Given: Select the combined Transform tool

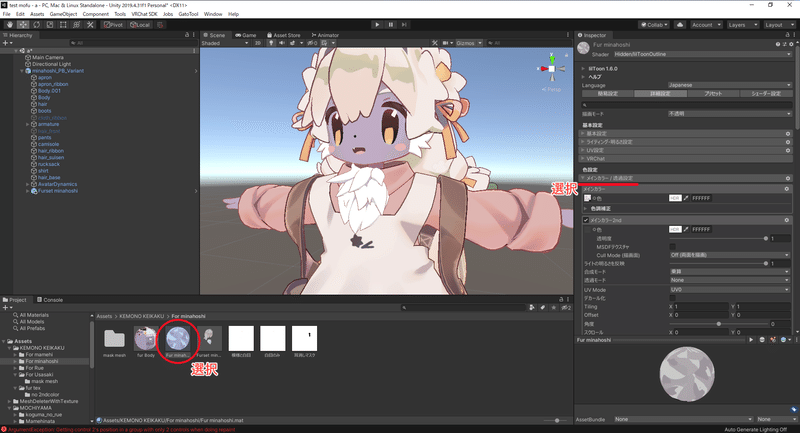Looking at the screenshot, I should coord(76,24).
